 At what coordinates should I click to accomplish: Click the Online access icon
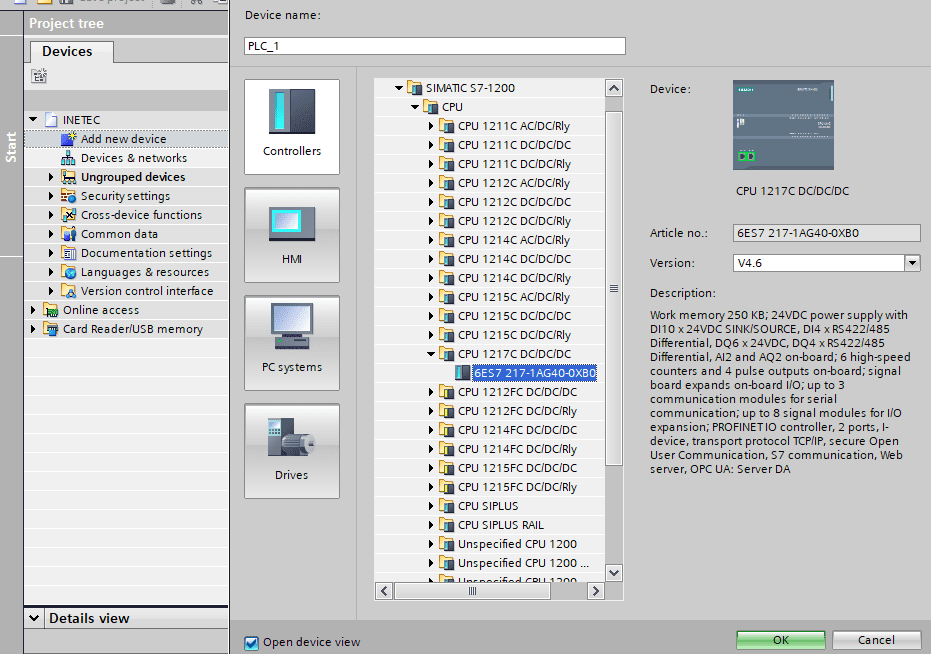[51, 310]
